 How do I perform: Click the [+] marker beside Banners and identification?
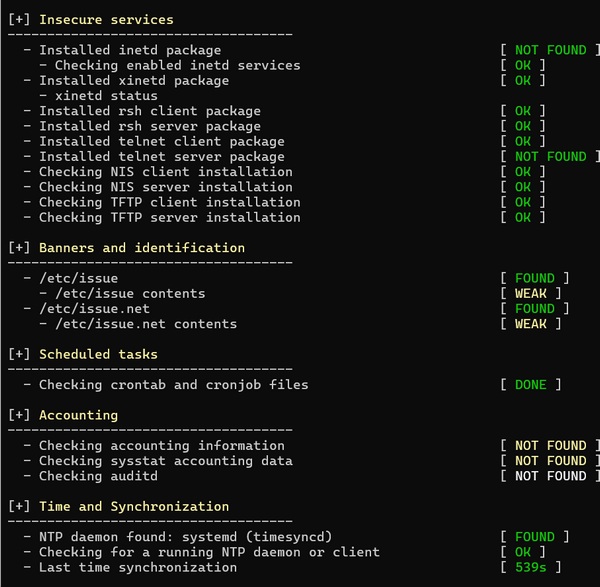(x=19, y=247)
